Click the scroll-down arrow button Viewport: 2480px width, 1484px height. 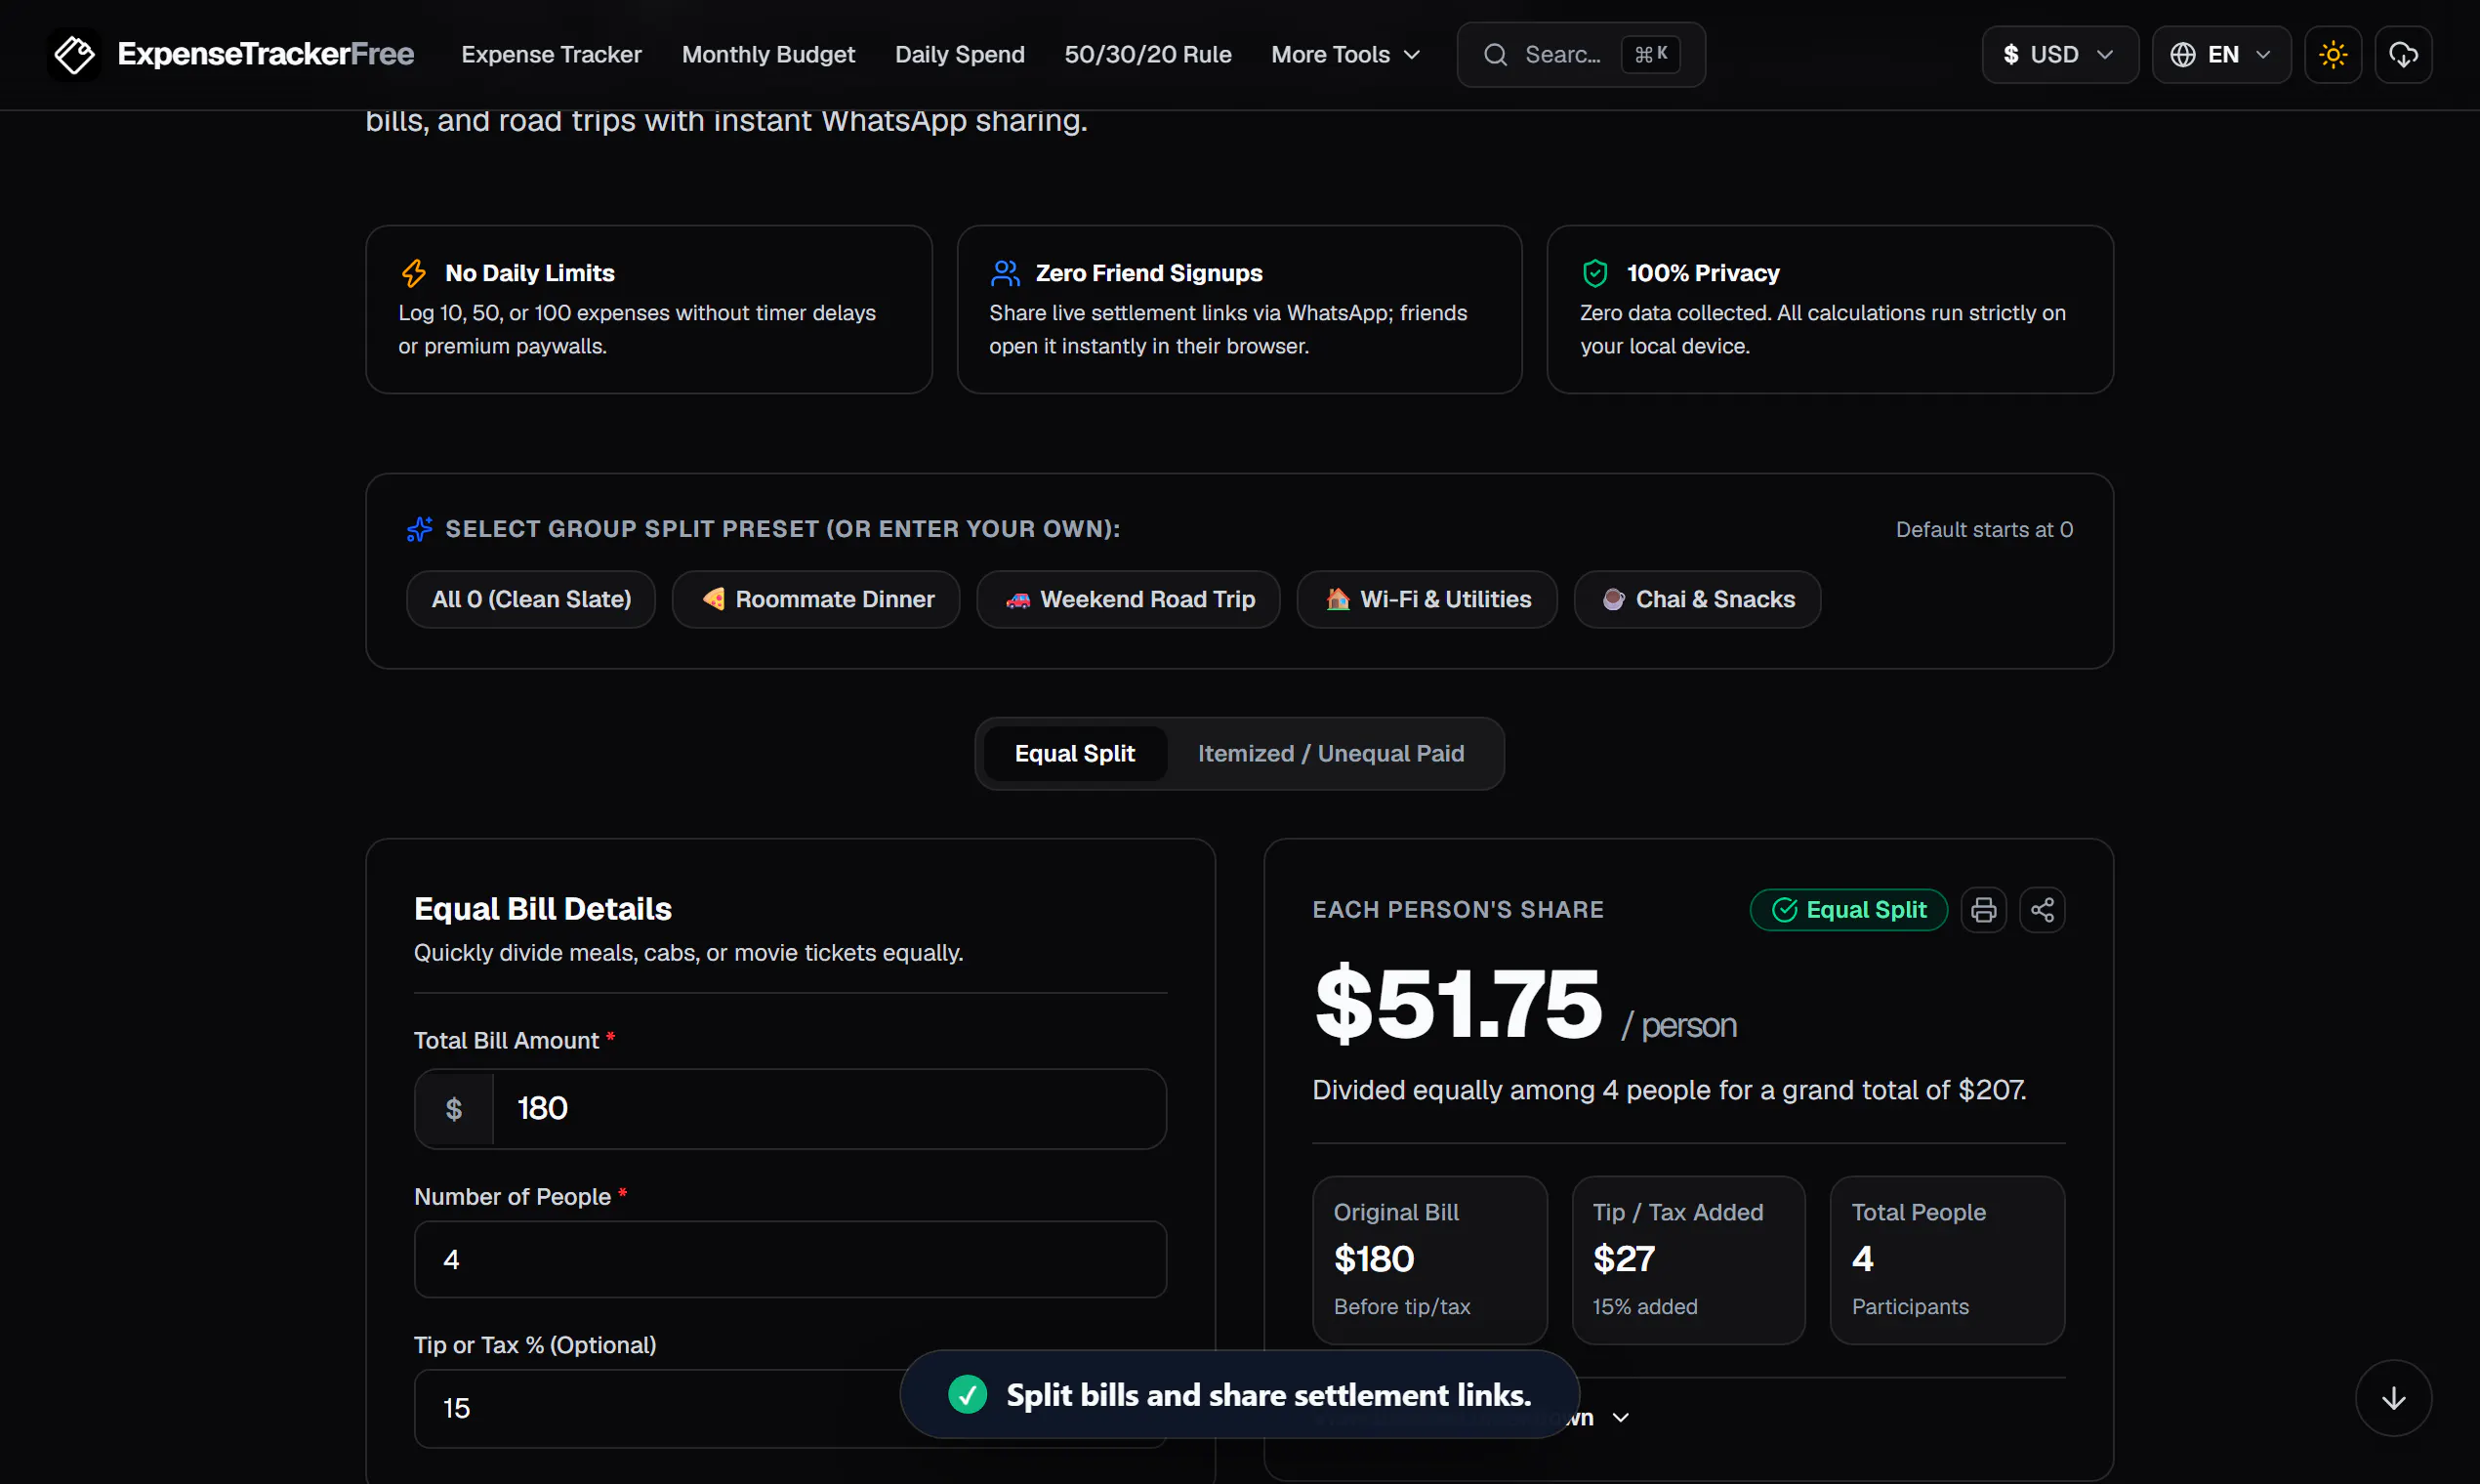(x=2393, y=1397)
